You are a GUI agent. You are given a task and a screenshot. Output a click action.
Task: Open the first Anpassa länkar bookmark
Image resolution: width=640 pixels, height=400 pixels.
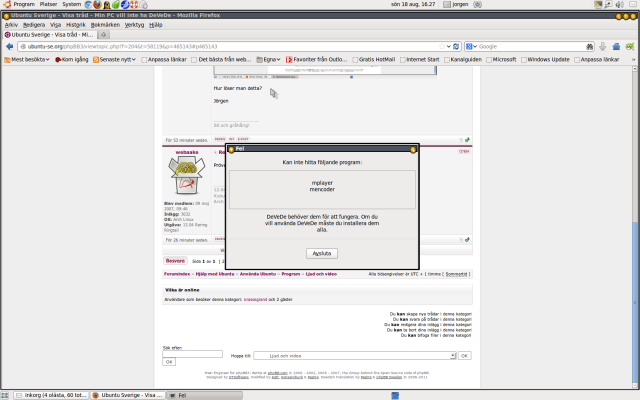(x=164, y=60)
